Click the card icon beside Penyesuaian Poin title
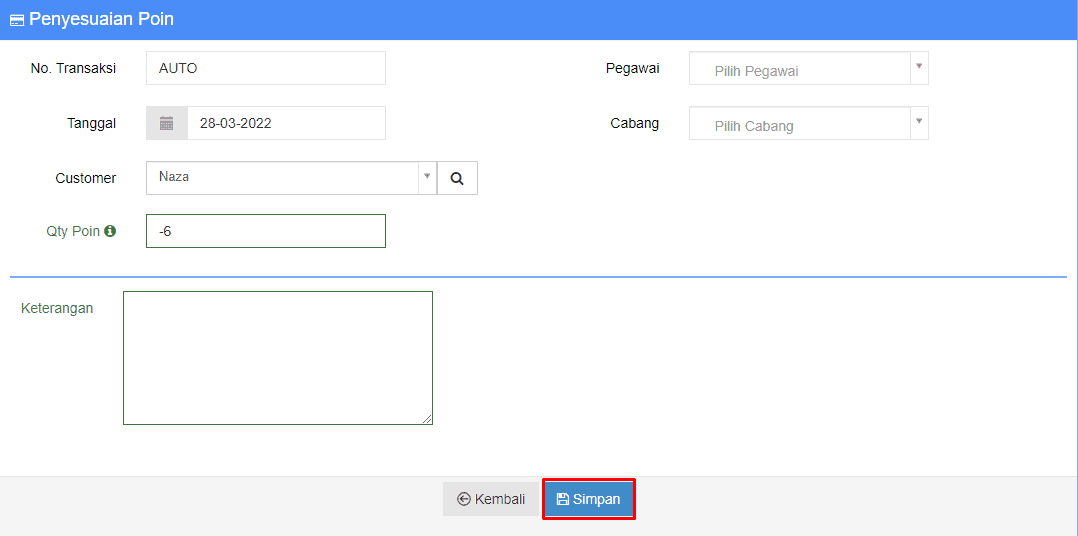The height and width of the screenshot is (536, 1078). click(17, 20)
